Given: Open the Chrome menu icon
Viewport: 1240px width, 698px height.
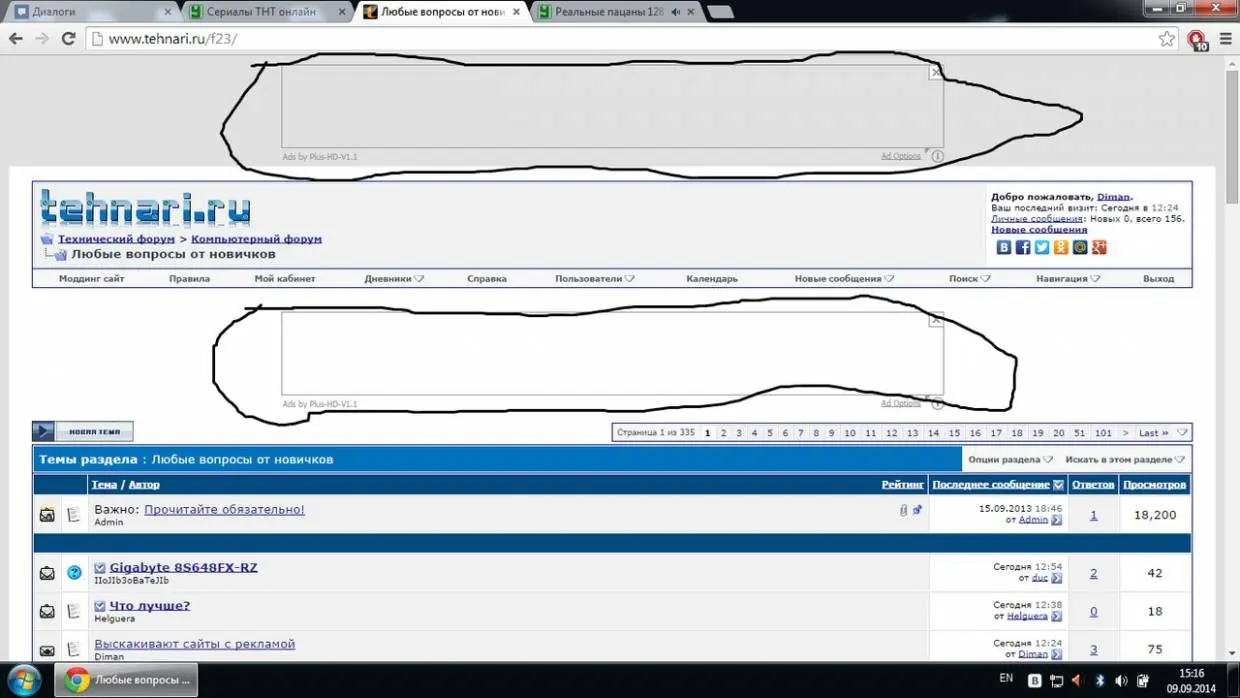Looking at the screenshot, I should (1225, 39).
